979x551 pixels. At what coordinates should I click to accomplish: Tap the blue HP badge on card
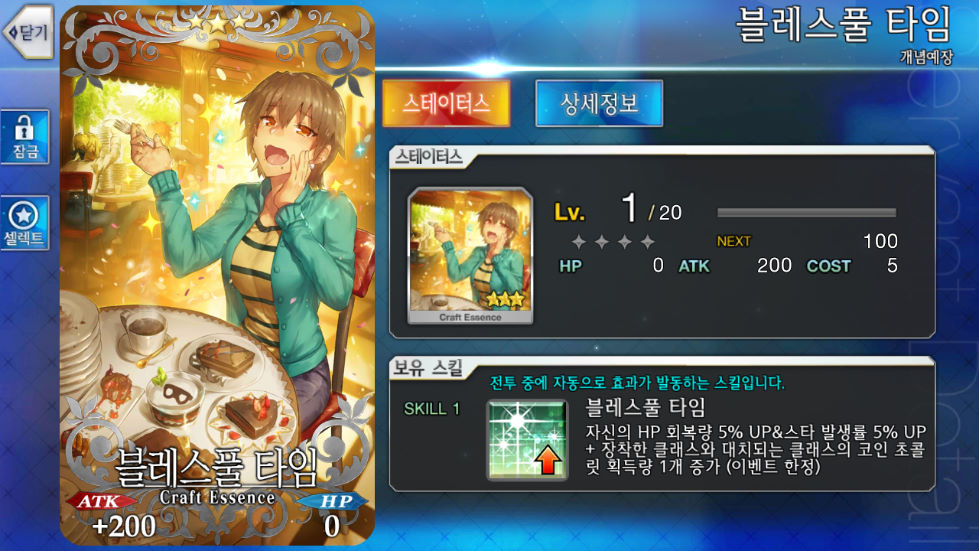coord(333,501)
